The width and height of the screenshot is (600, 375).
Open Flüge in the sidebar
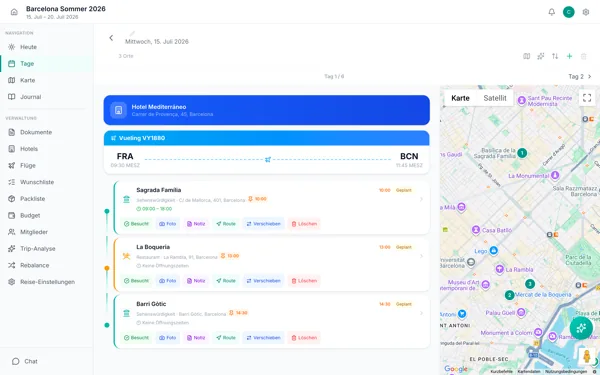(x=46, y=165)
